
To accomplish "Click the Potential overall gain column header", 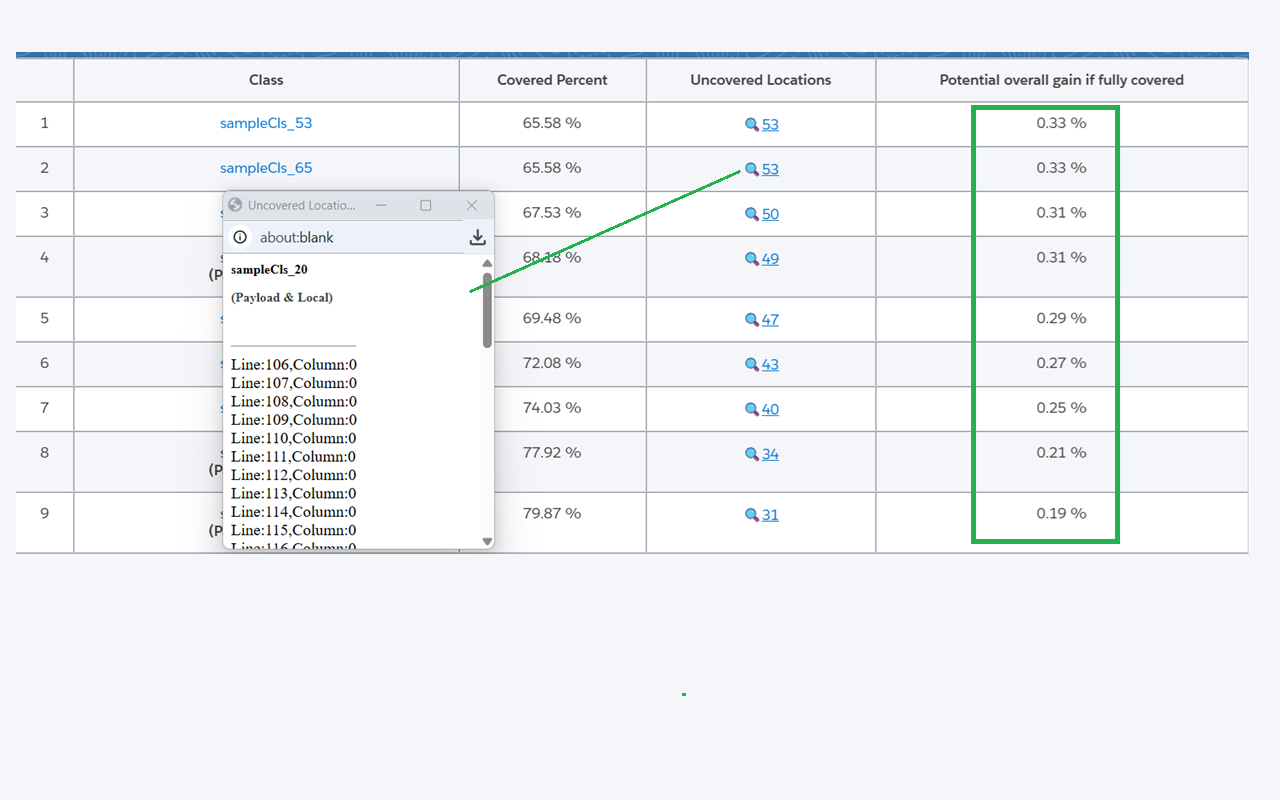I will pos(1061,80).
